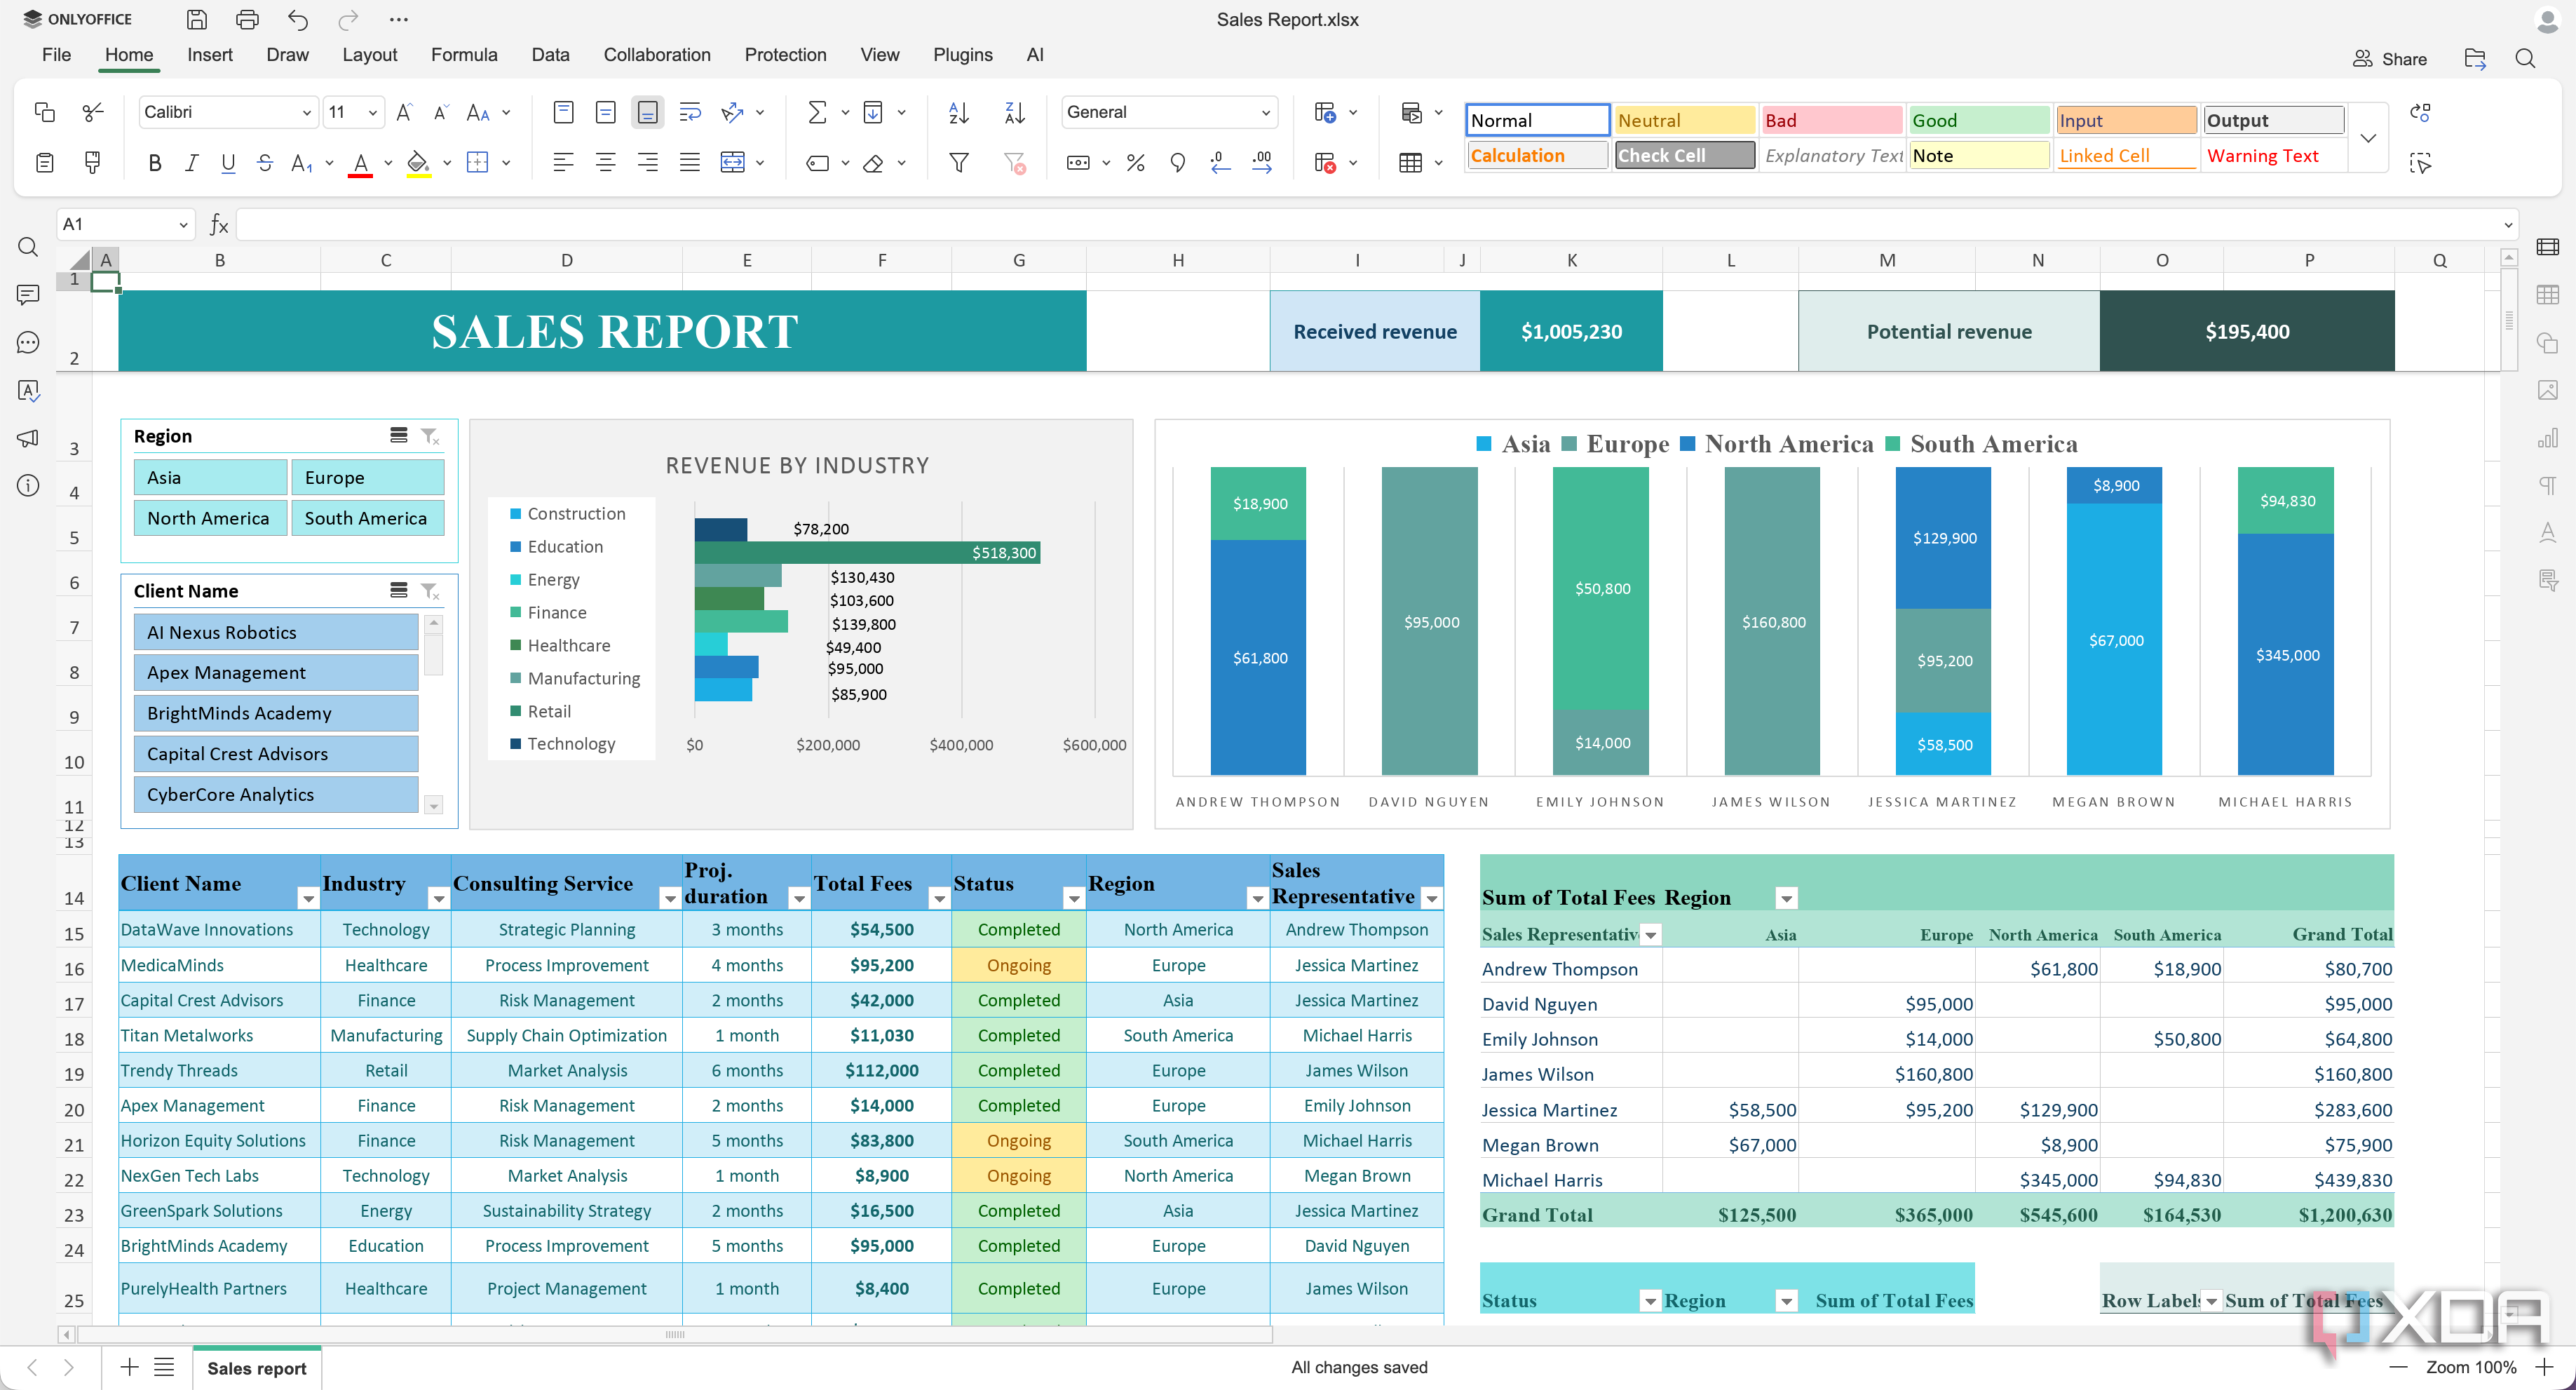Click the Copy style paintbrush icon
2576x1390 pixels.
93,163
